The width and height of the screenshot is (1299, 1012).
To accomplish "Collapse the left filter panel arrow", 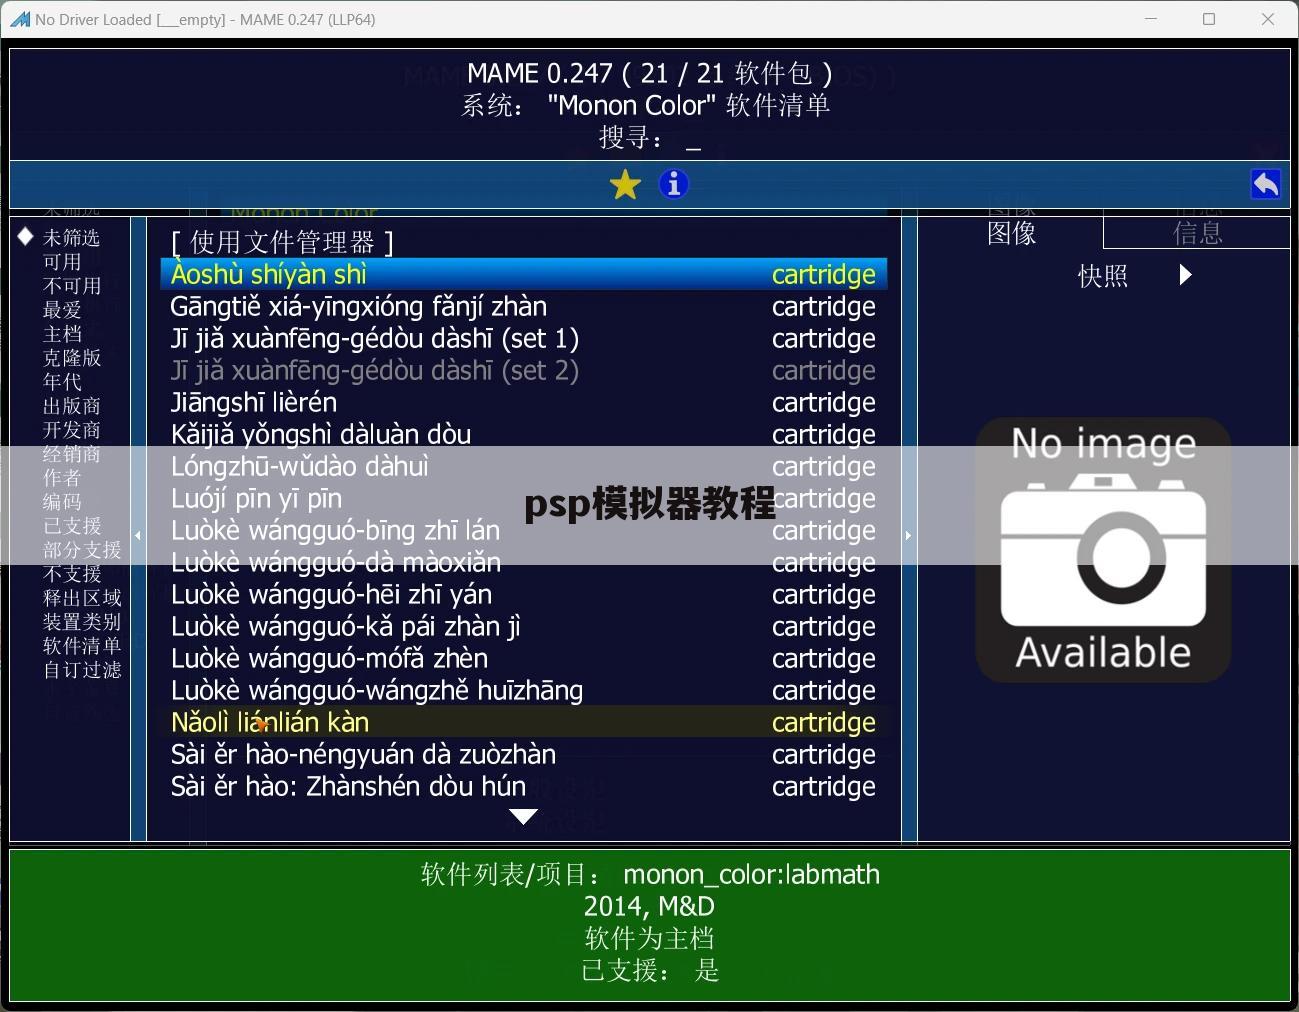I will (x=138, y=535).
